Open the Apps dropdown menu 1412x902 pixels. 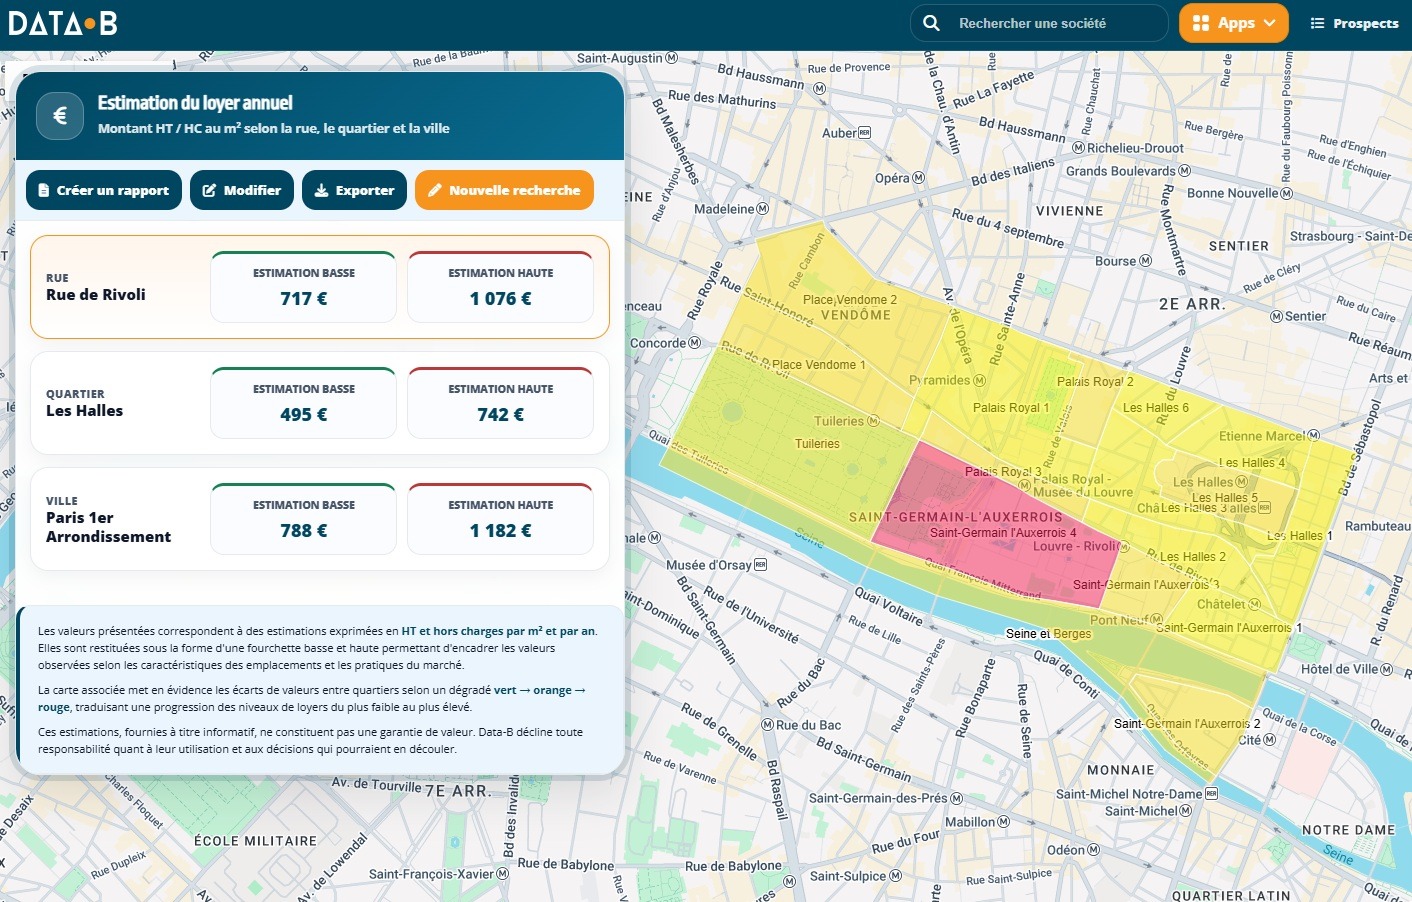[x=1234, y=23]
